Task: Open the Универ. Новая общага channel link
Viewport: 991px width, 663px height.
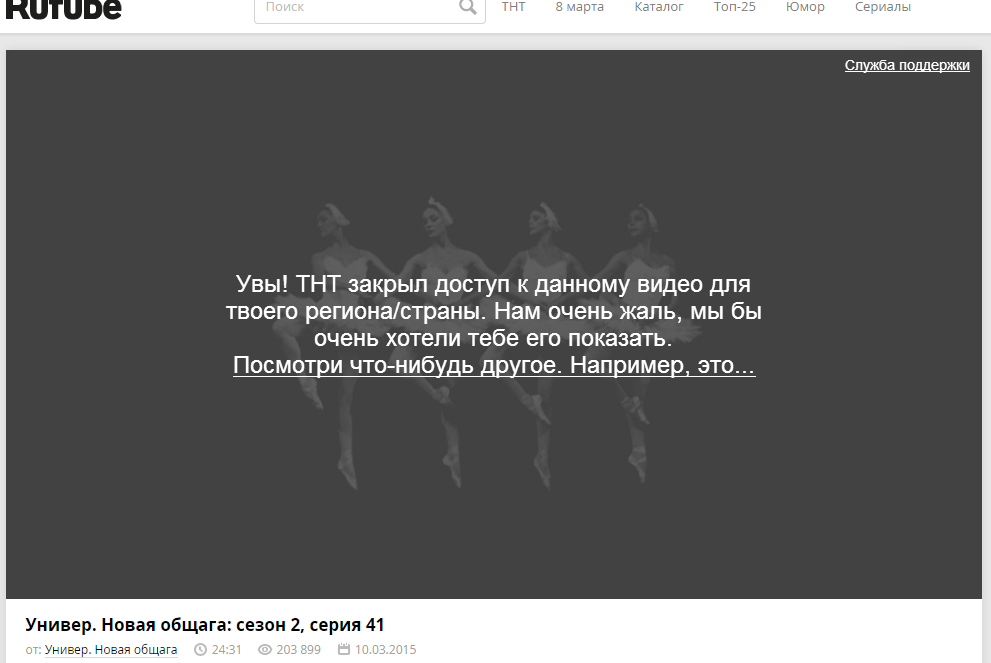Action: click(x=111, y=650)
